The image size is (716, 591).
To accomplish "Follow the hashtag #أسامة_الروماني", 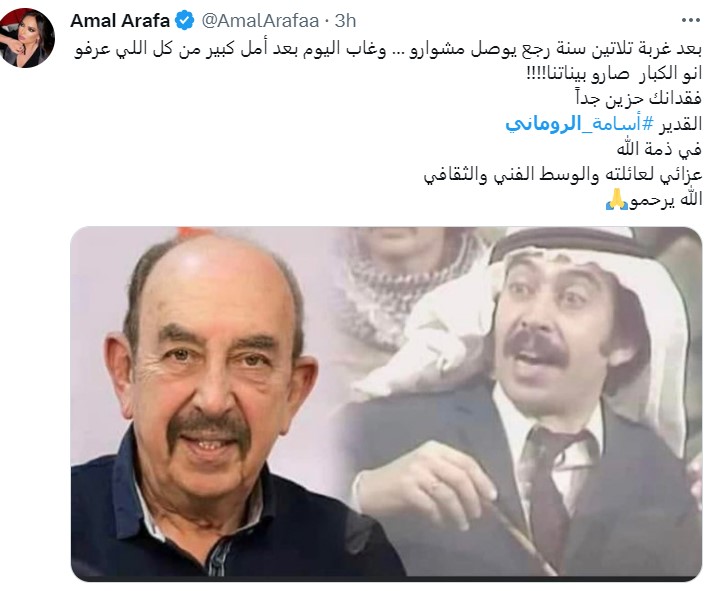I will tap(580, 124).
